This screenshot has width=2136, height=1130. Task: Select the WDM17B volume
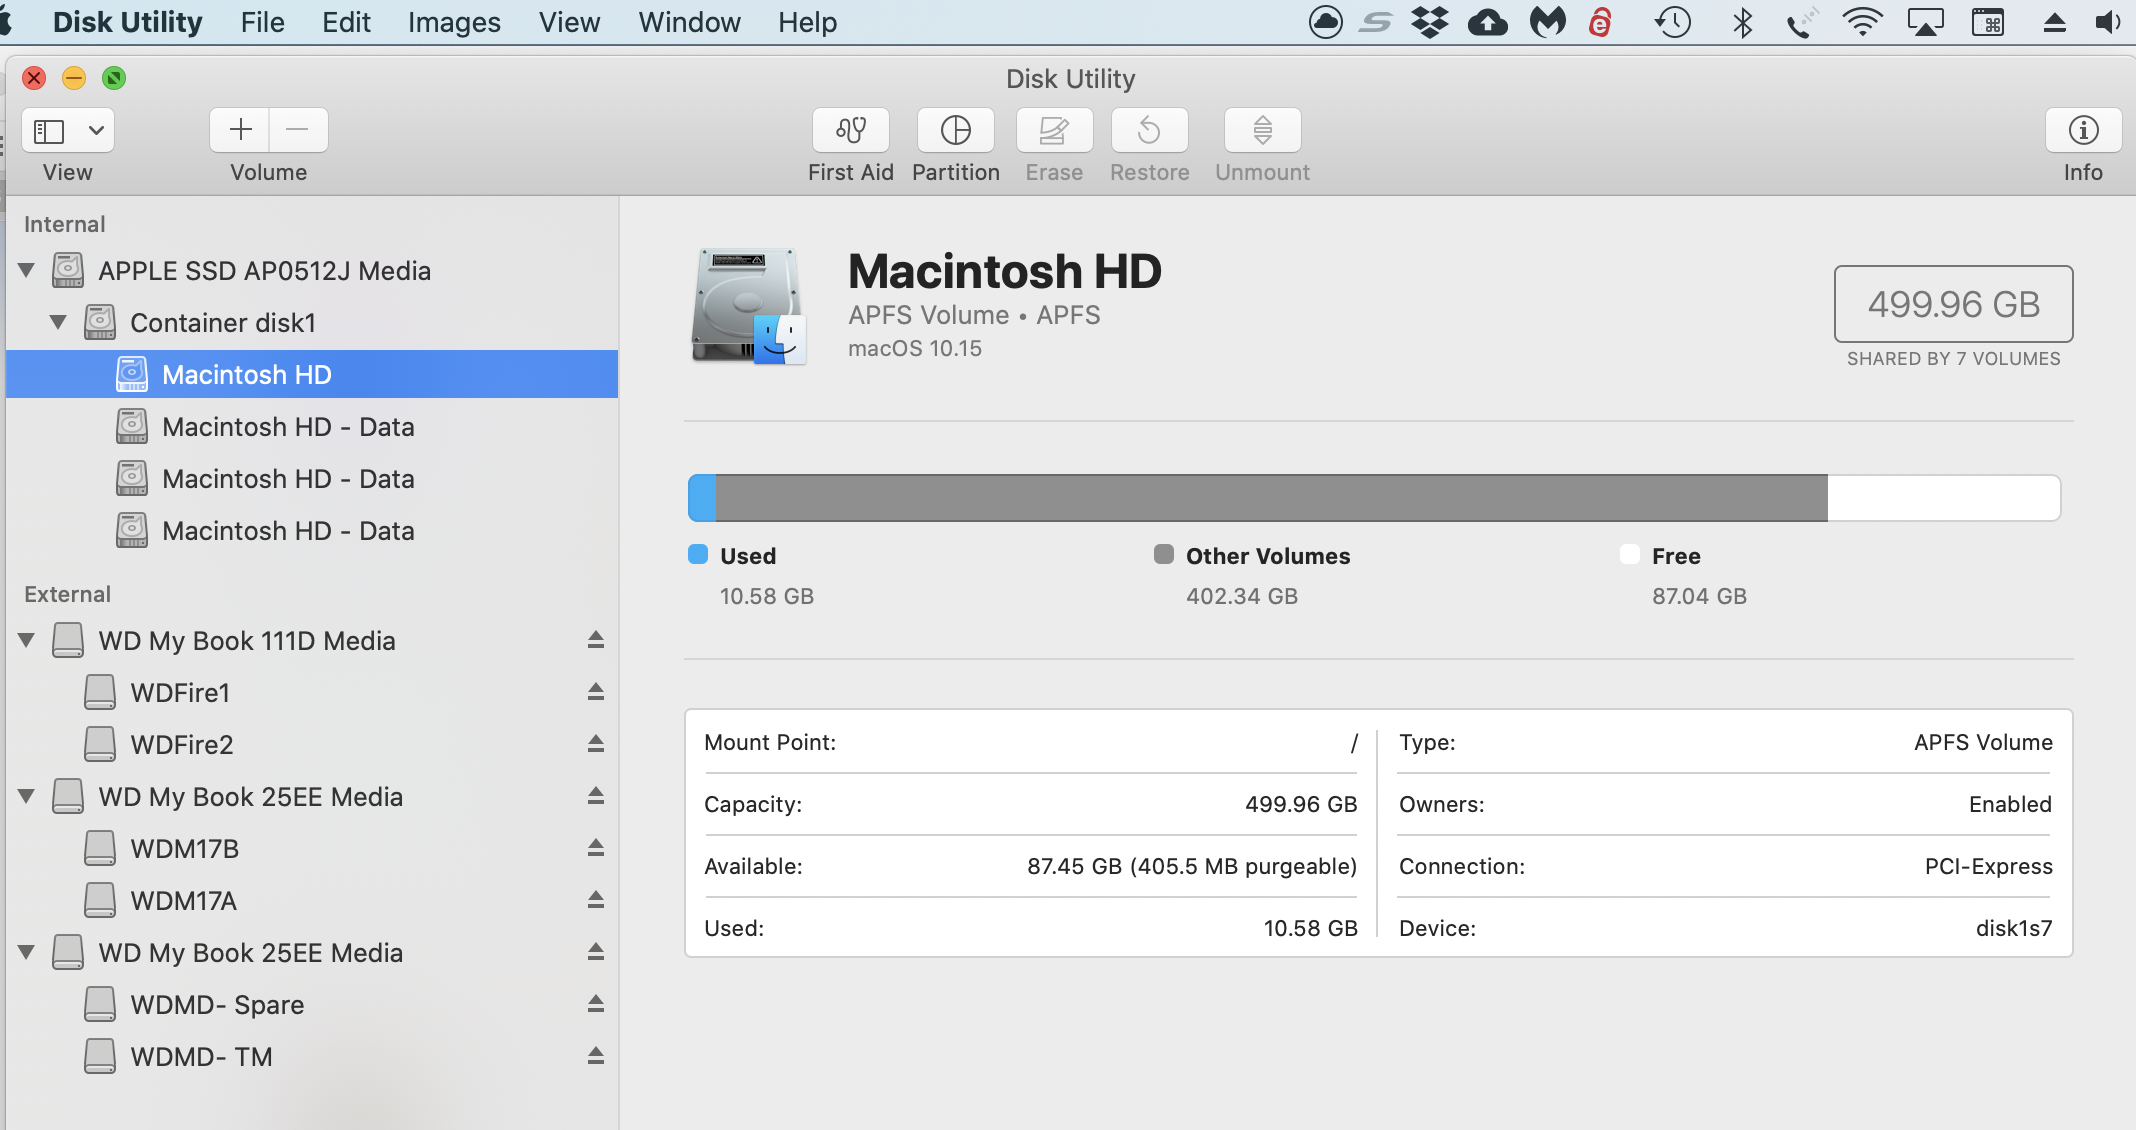pyautogui.click(x=185, y=848)
